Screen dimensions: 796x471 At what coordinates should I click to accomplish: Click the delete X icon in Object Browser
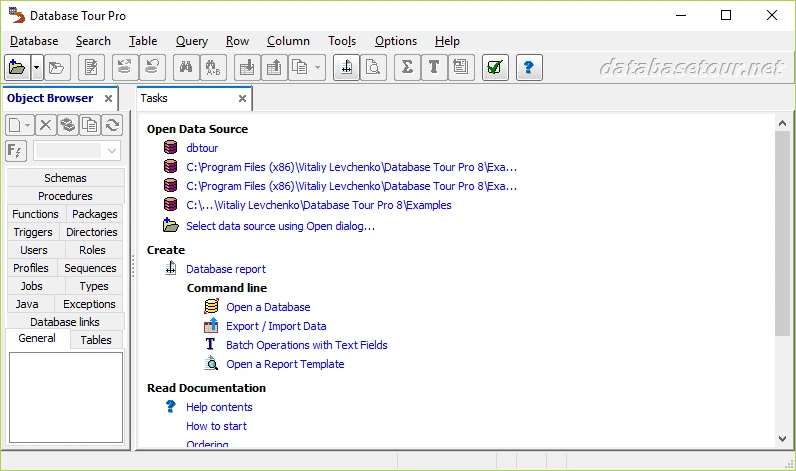pos(45,125)
